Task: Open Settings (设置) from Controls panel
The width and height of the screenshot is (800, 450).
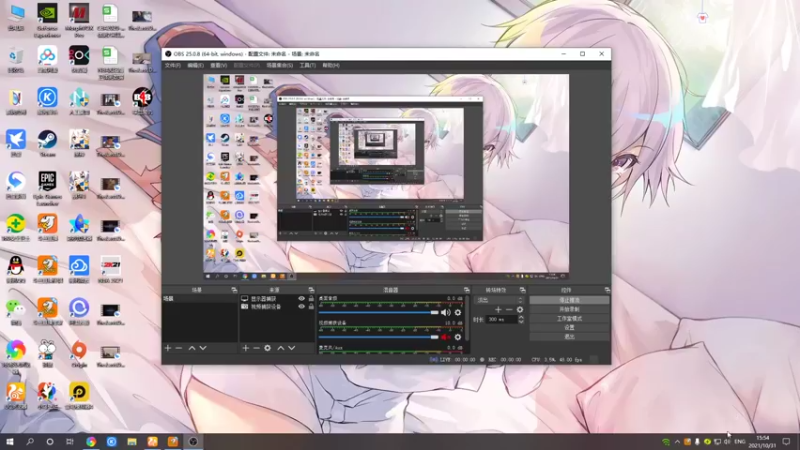Action: pos(569,328)
